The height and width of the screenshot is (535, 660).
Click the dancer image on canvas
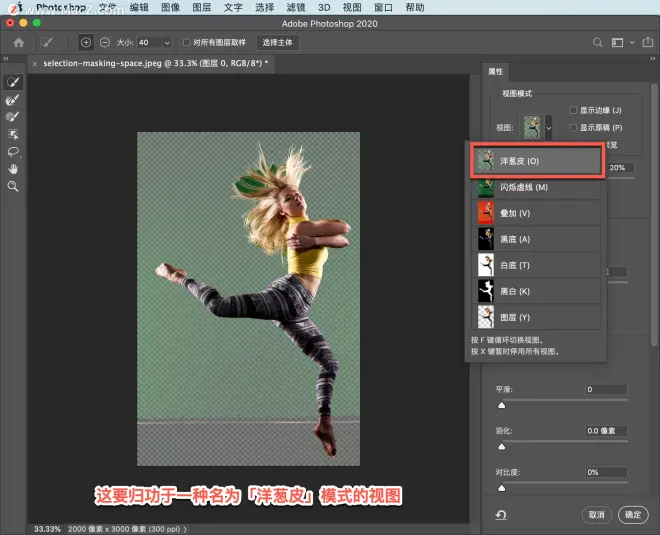pyautogui.click(x=248, y=299)
